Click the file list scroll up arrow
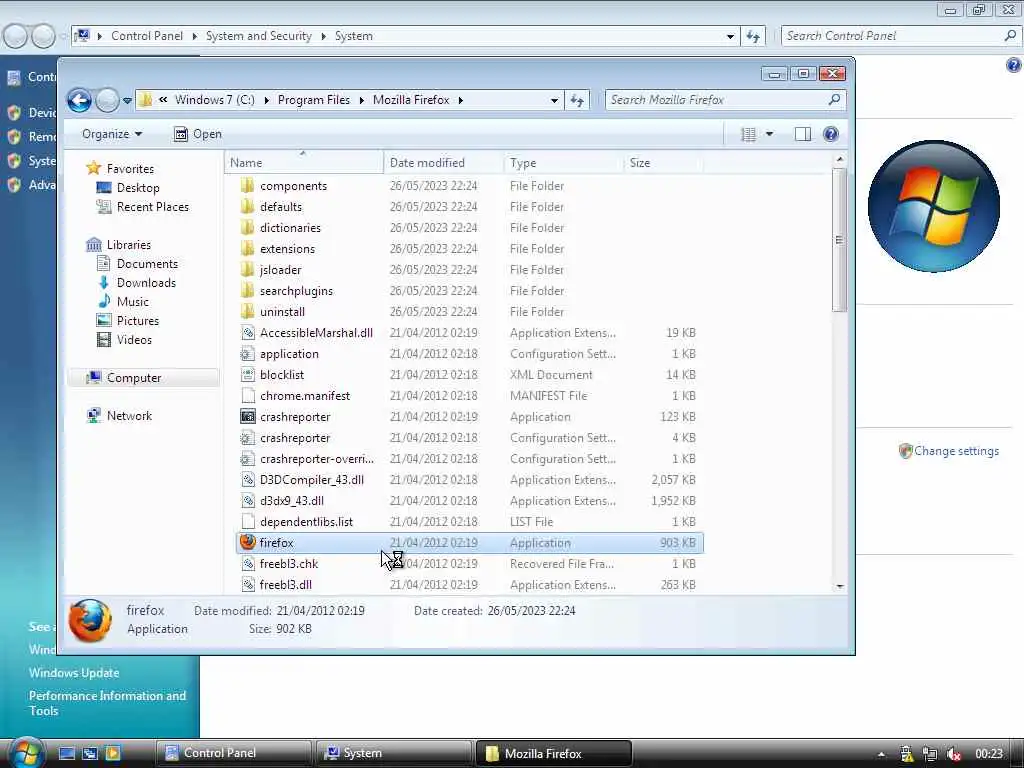This screenshot has height=768, width=1024. pos(840,159)
